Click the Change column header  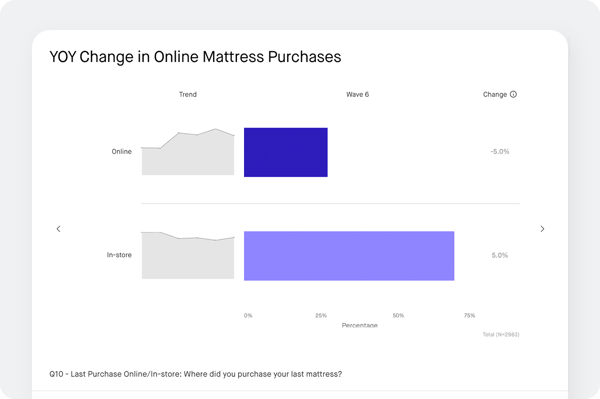(x=495, y=94)
